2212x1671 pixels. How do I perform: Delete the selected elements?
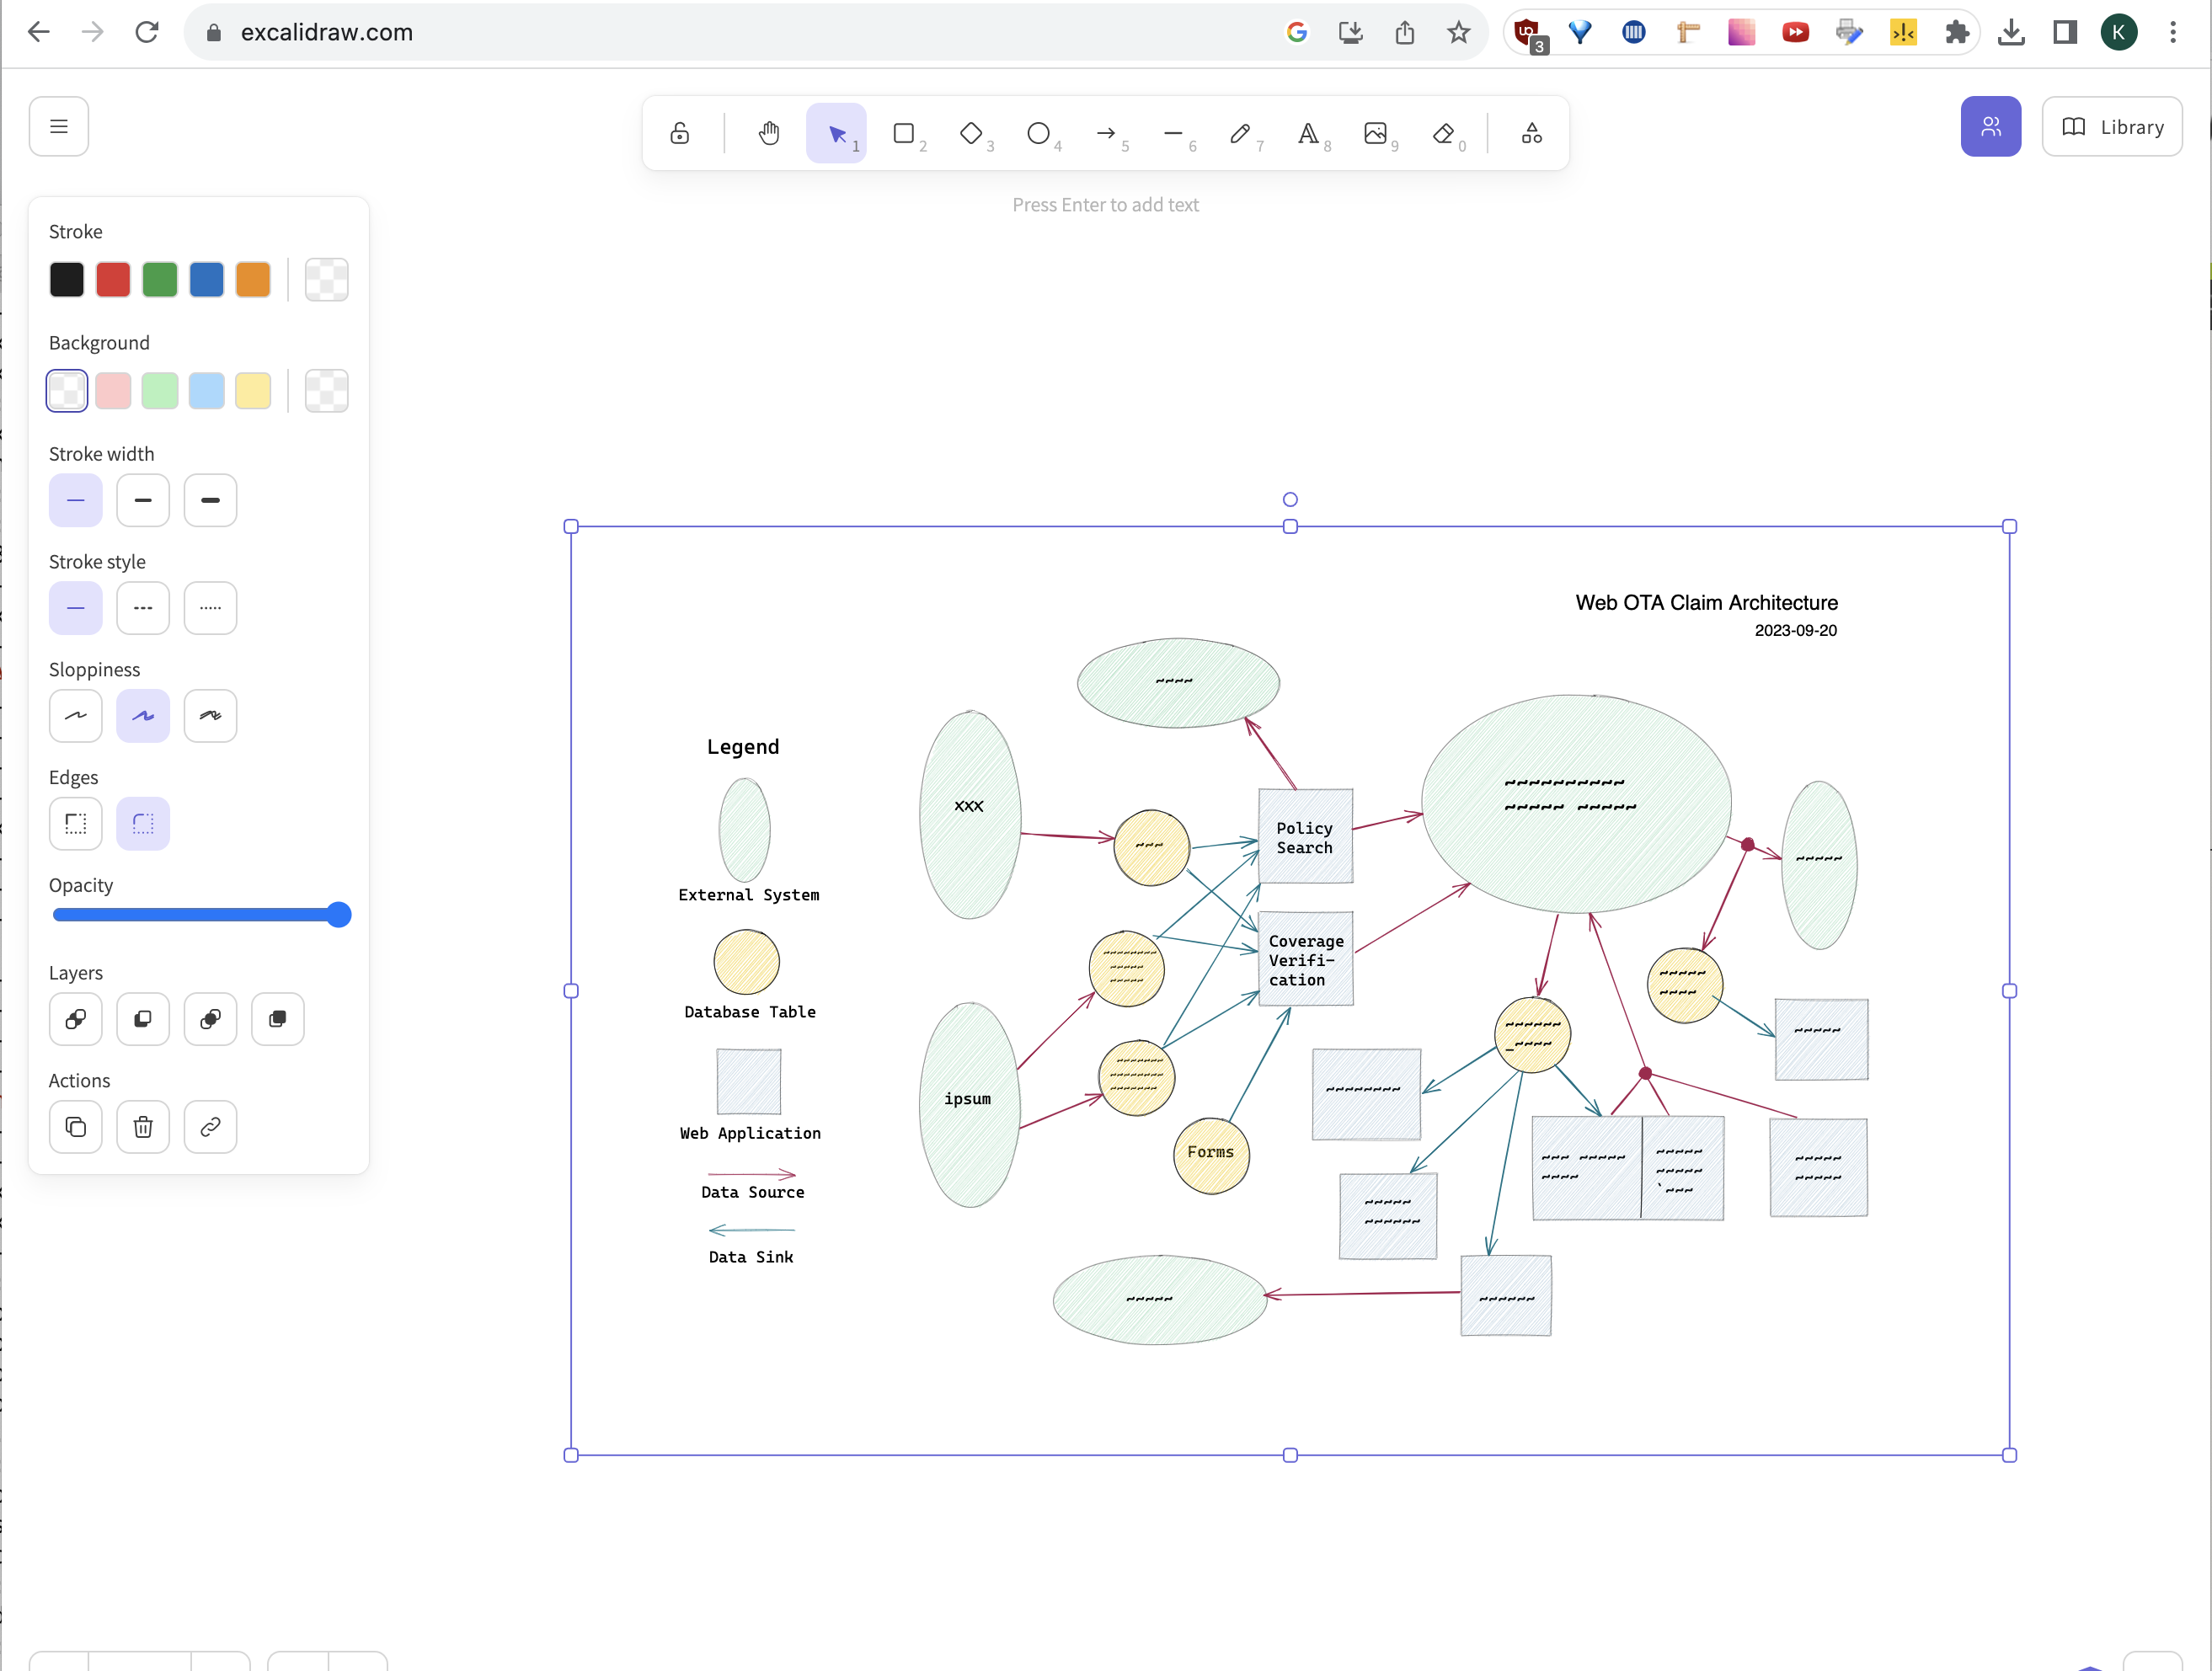tap(143, 1127)
